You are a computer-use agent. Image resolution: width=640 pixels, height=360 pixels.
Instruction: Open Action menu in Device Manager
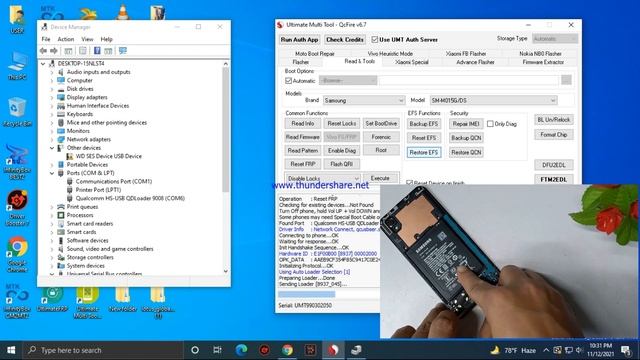(x=66, y=39)
